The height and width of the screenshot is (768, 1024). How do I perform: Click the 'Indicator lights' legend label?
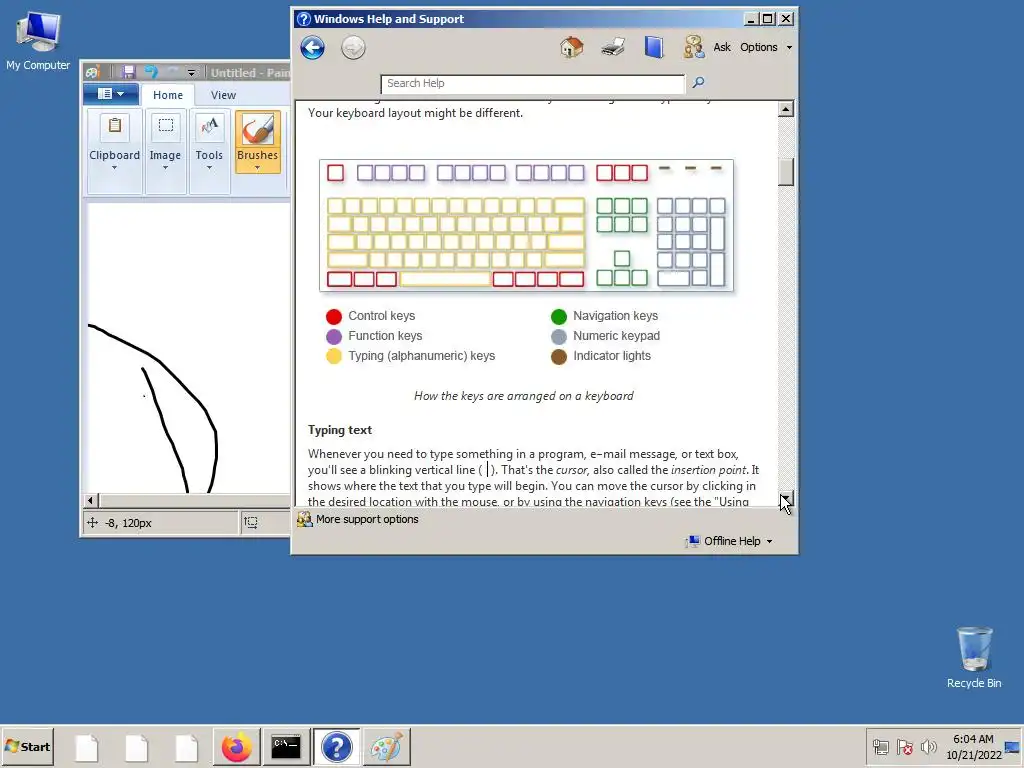click(612, 356)
